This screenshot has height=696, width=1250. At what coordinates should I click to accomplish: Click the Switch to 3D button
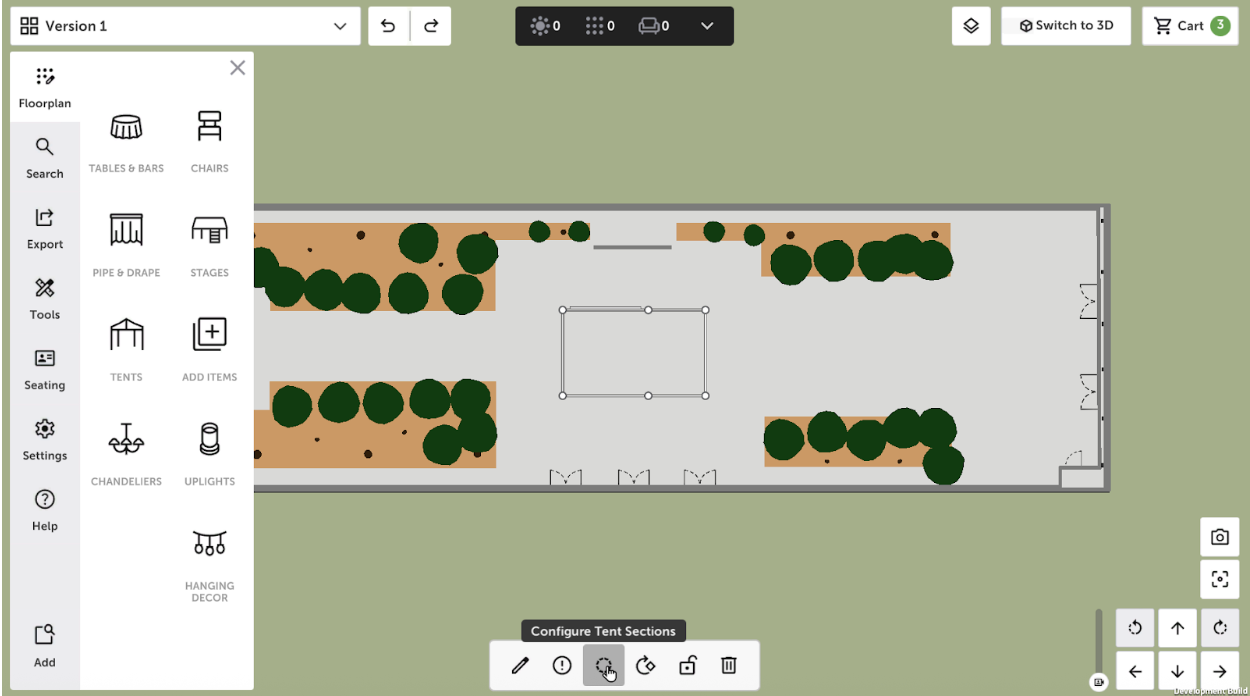coord(1065,25)
